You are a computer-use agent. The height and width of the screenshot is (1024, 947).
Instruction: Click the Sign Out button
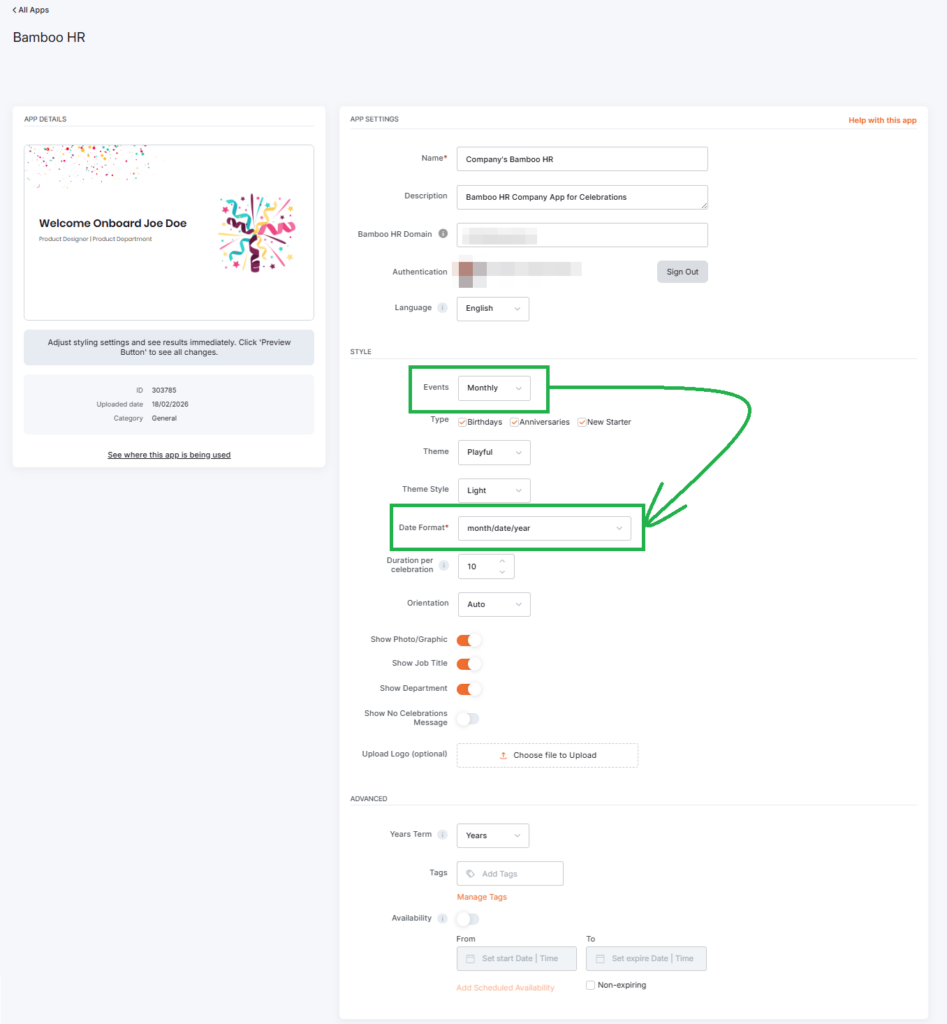(682, 271)
